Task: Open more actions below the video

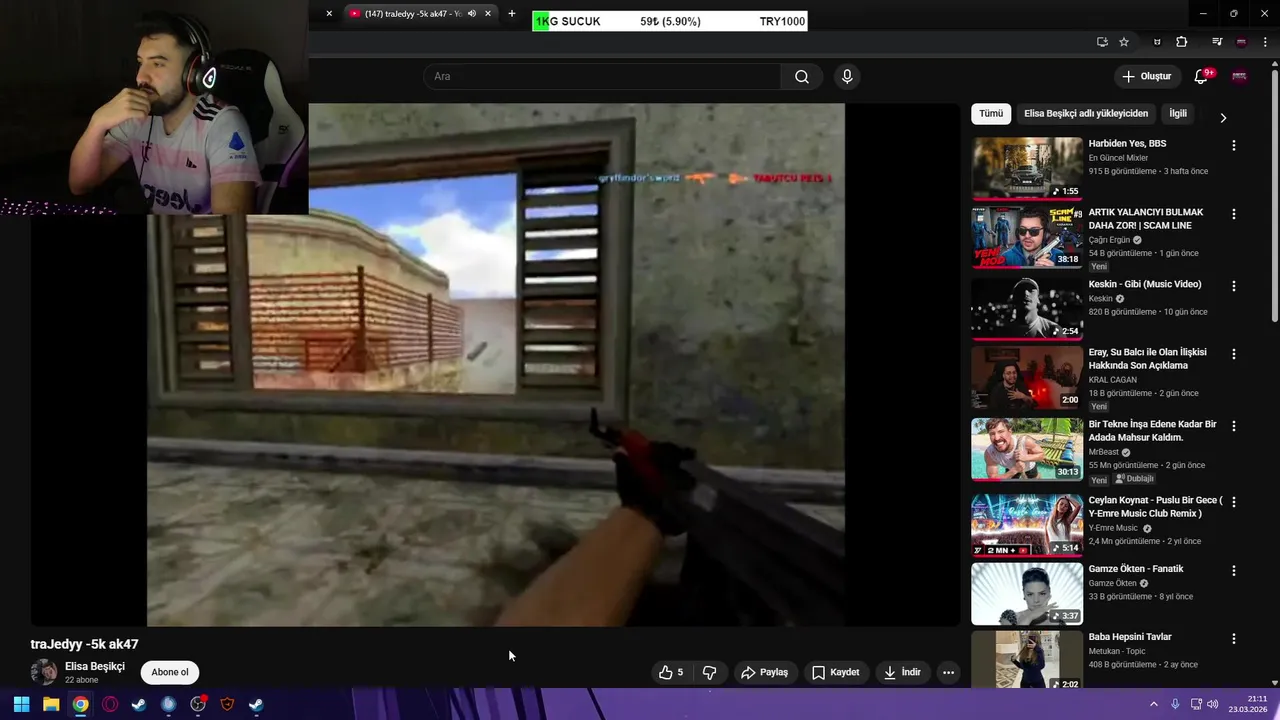Action: click(x=948, y=672)
